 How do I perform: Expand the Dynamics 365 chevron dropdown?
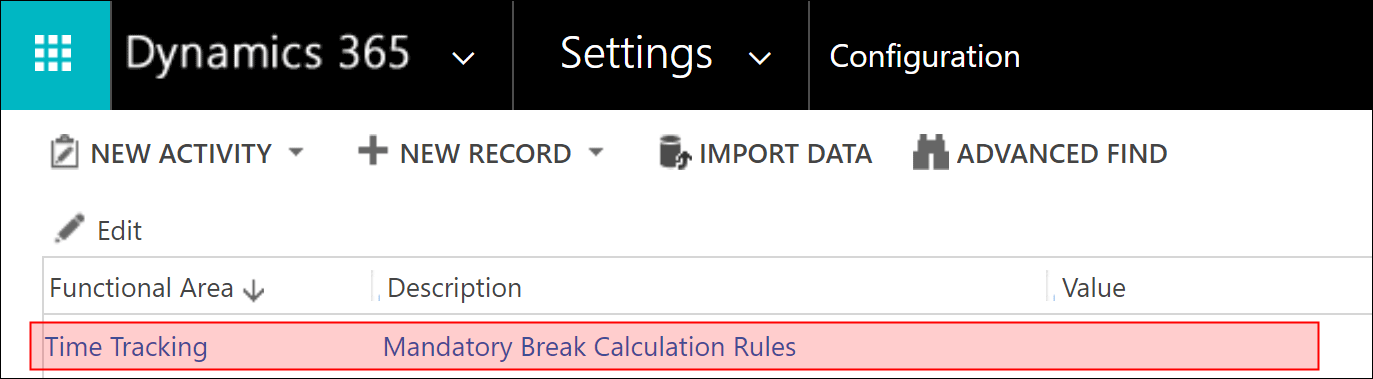tap(463, 58)
